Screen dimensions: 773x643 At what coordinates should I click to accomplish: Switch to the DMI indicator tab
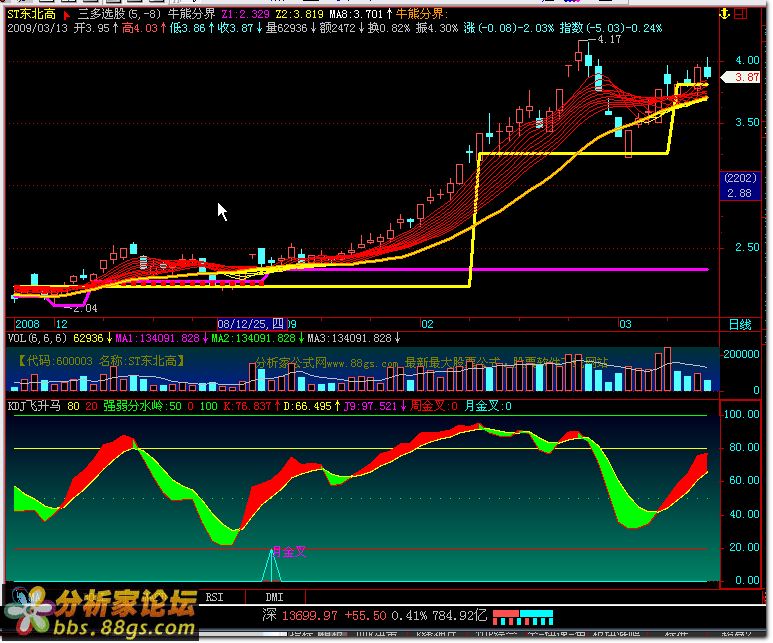[x=274, y=596]
